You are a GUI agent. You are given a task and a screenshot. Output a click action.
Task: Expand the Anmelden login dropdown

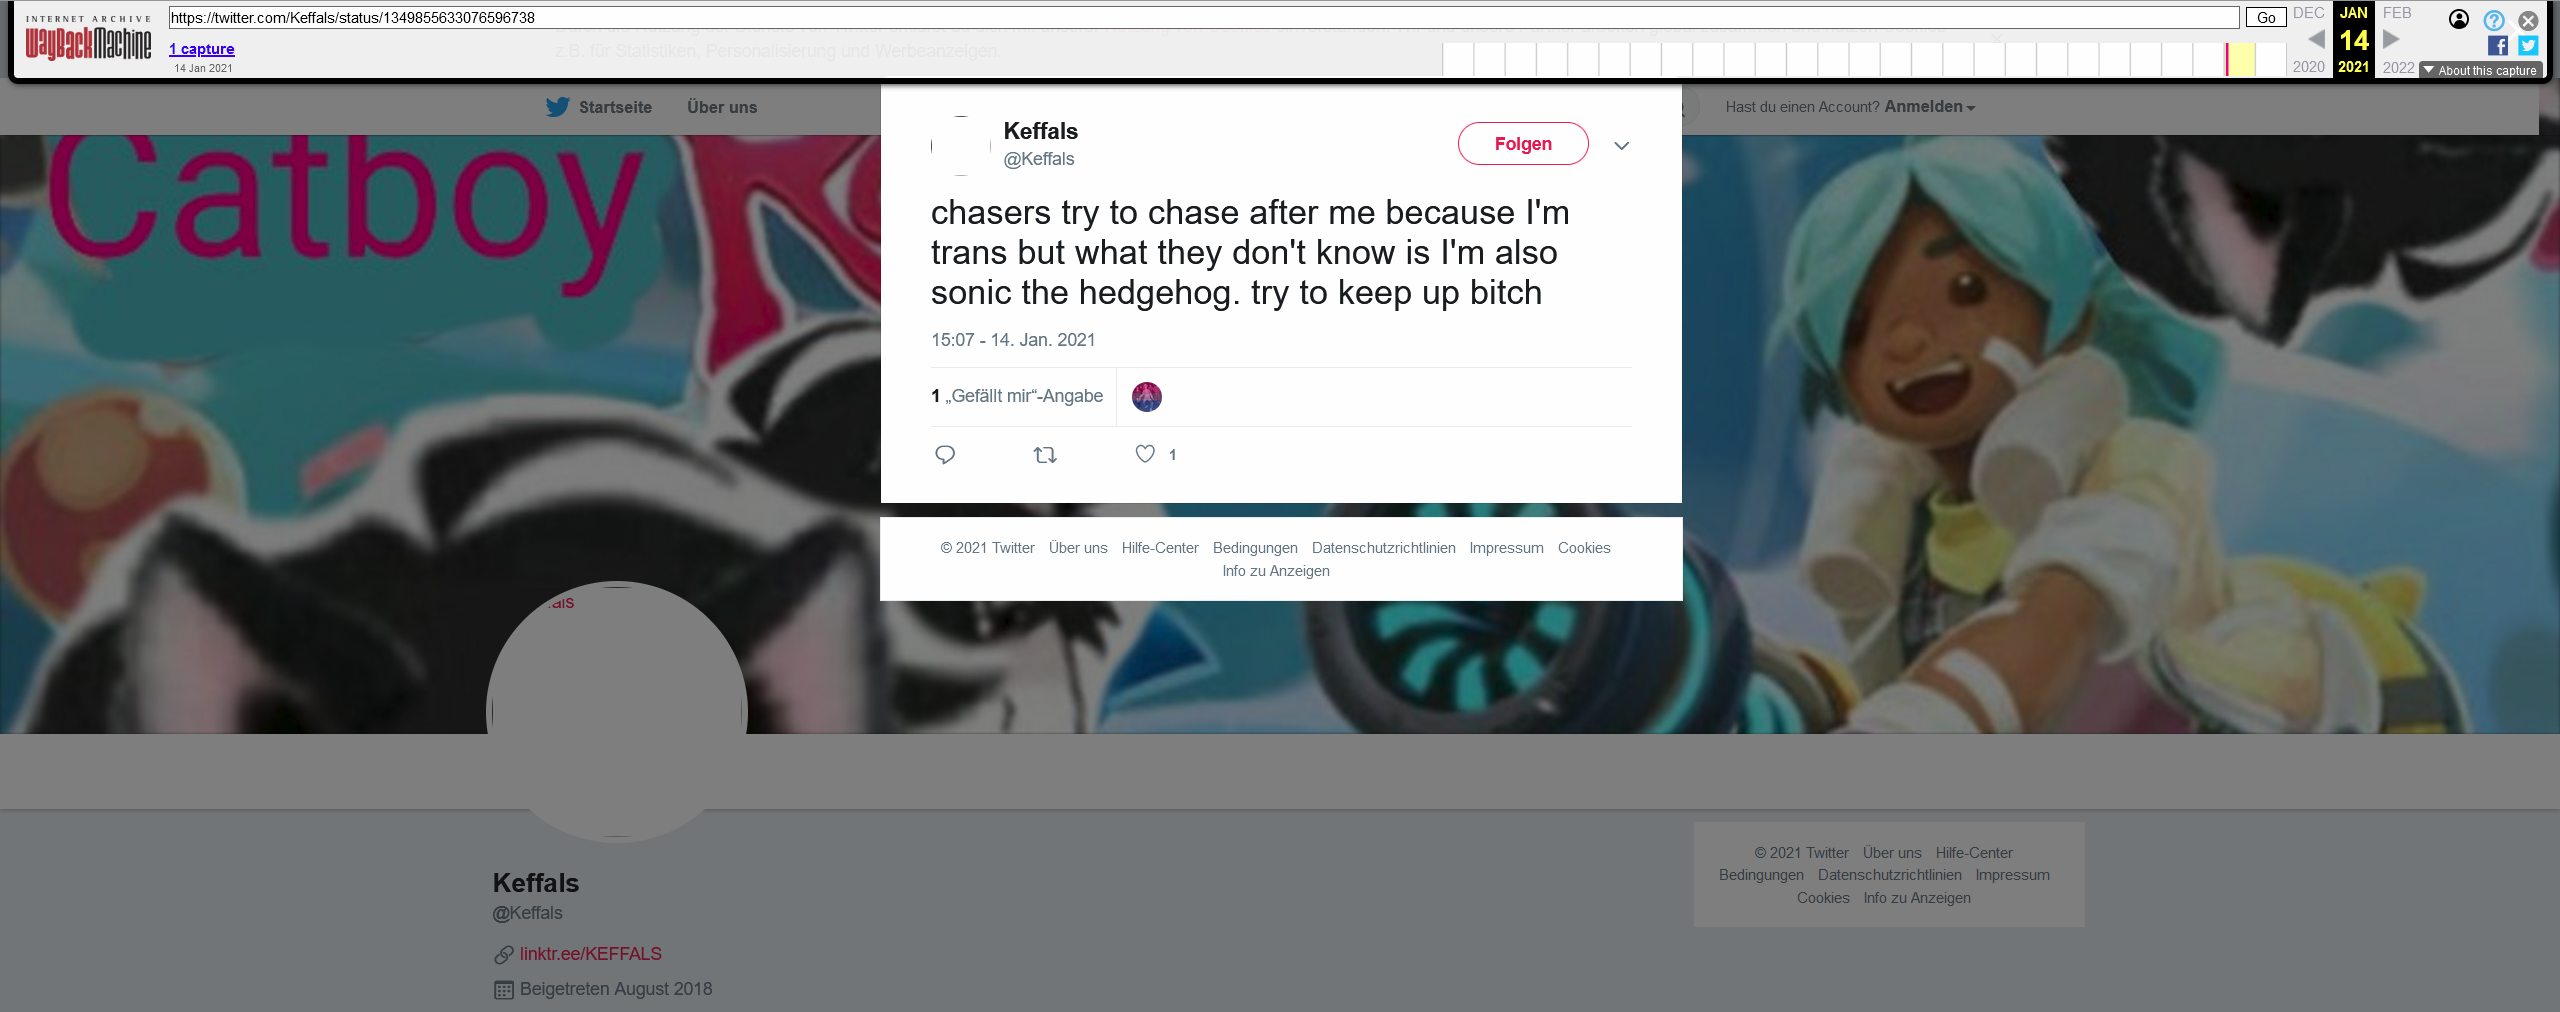pos(1929,107)
